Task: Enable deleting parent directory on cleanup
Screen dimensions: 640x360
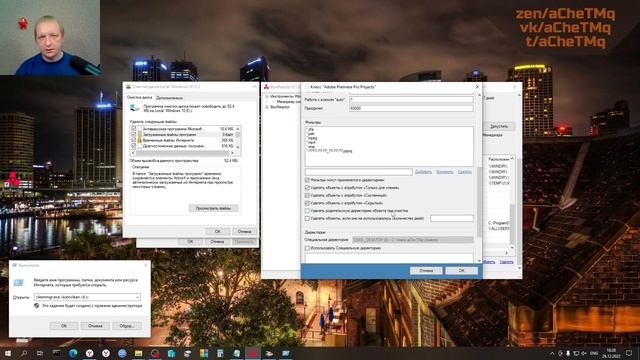Action: coord(307,211)
